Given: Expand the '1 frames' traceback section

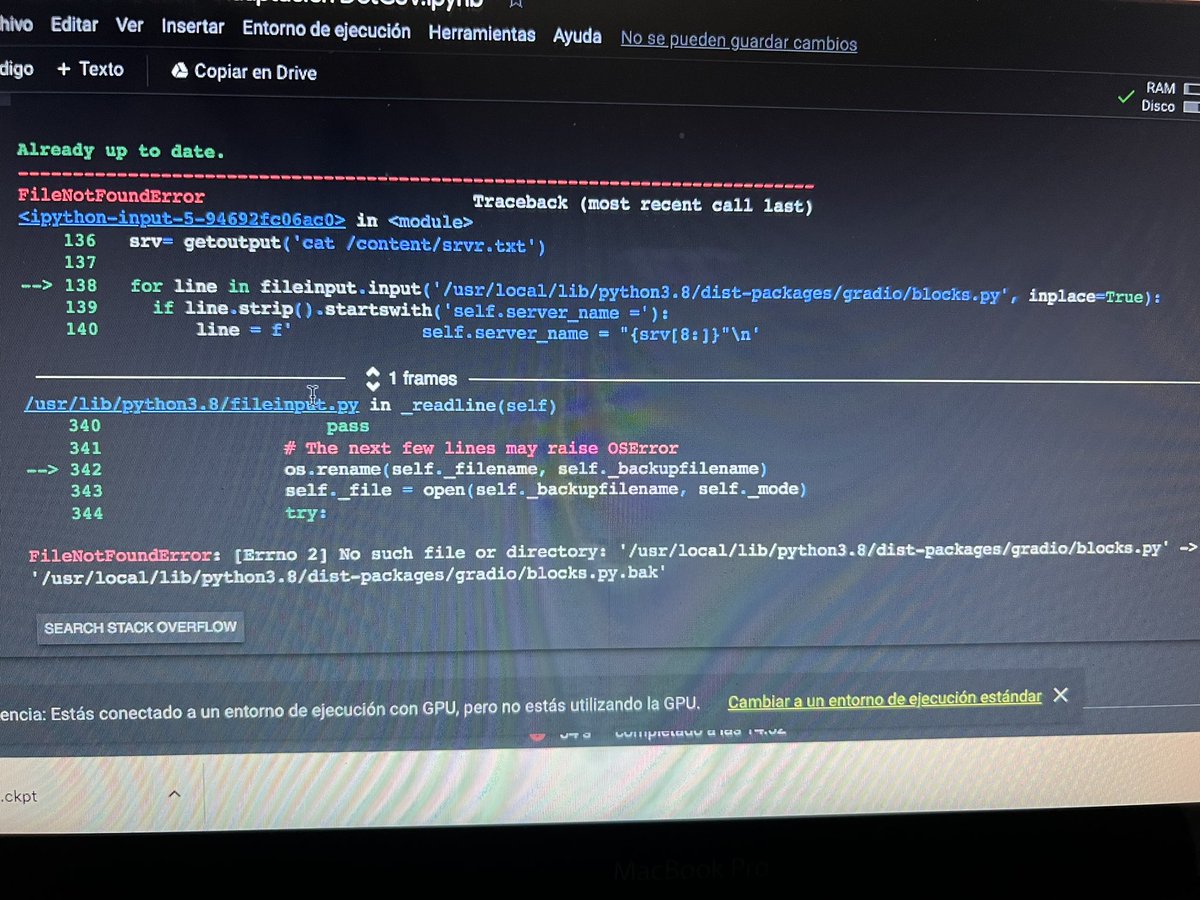Looking at the screenshot, I should click(411, 378).
